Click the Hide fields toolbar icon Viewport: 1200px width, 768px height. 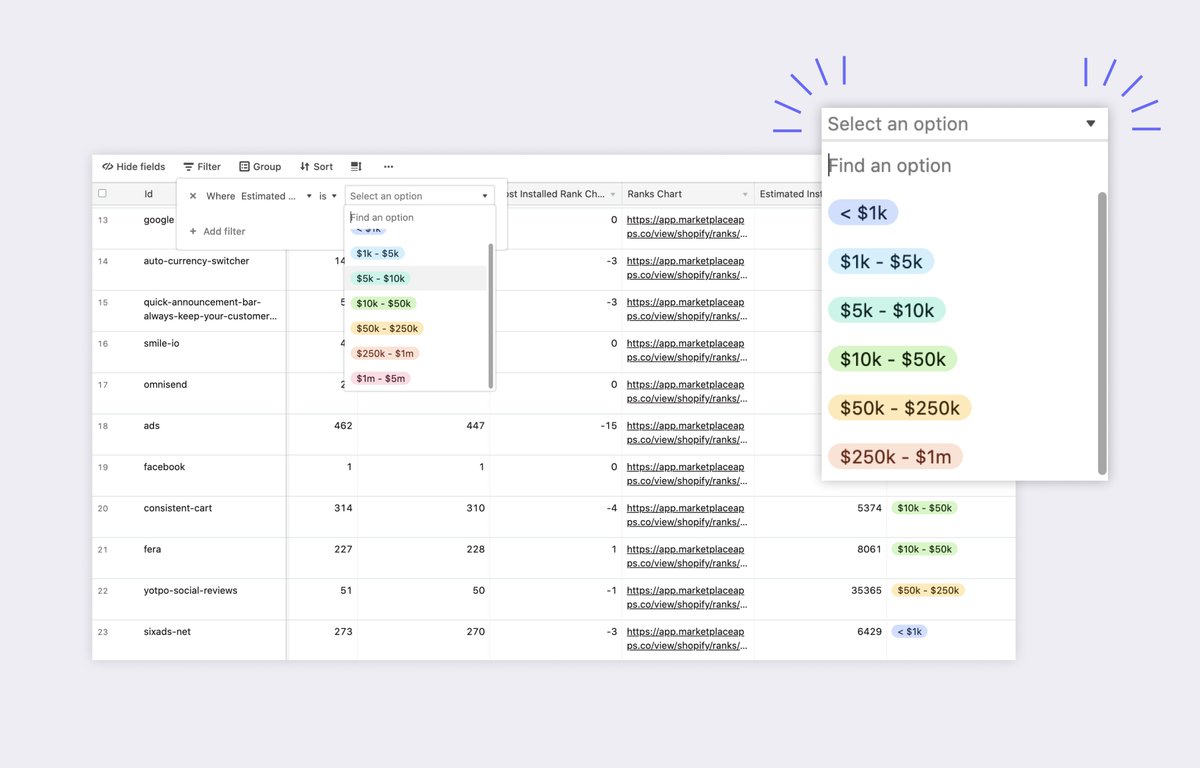(x=108, y=167)
